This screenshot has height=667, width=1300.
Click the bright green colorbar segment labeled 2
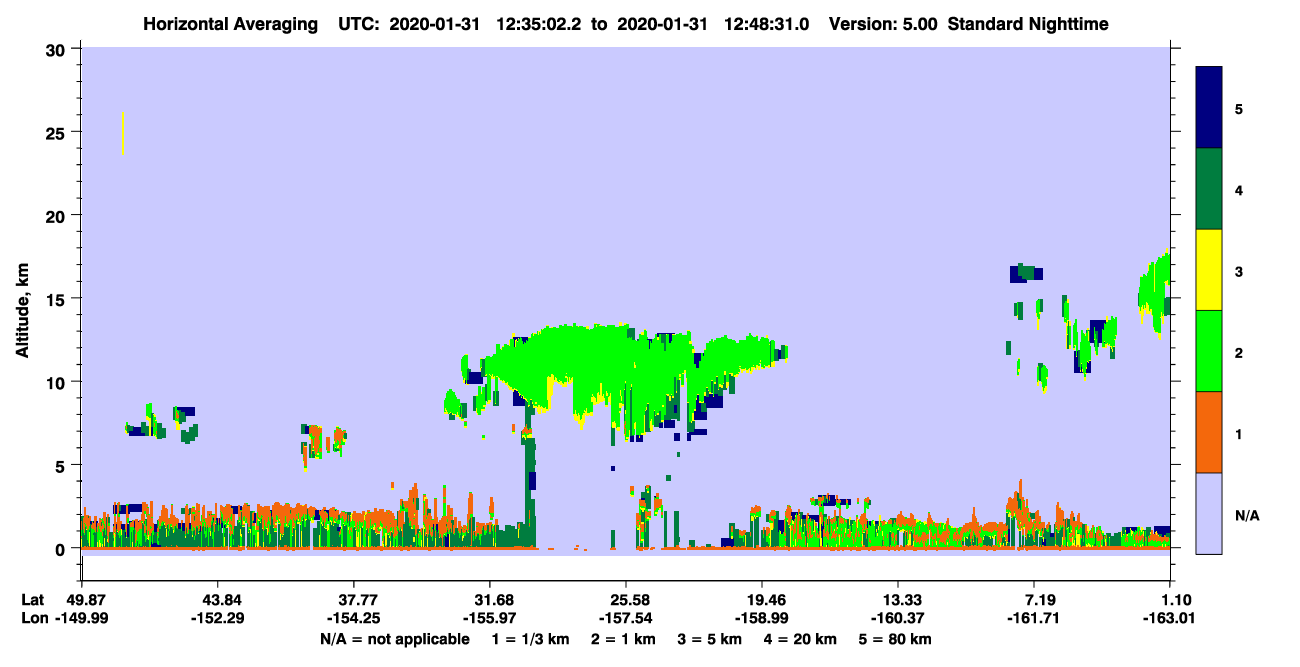pyautogui.click(x=1209, y=351)
